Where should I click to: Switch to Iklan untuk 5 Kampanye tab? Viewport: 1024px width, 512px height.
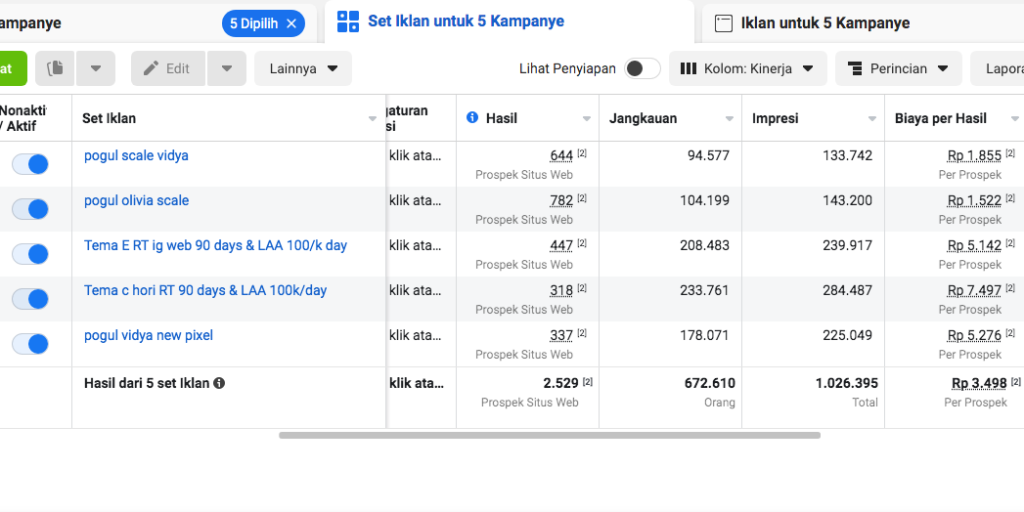(x=824, y=22)
